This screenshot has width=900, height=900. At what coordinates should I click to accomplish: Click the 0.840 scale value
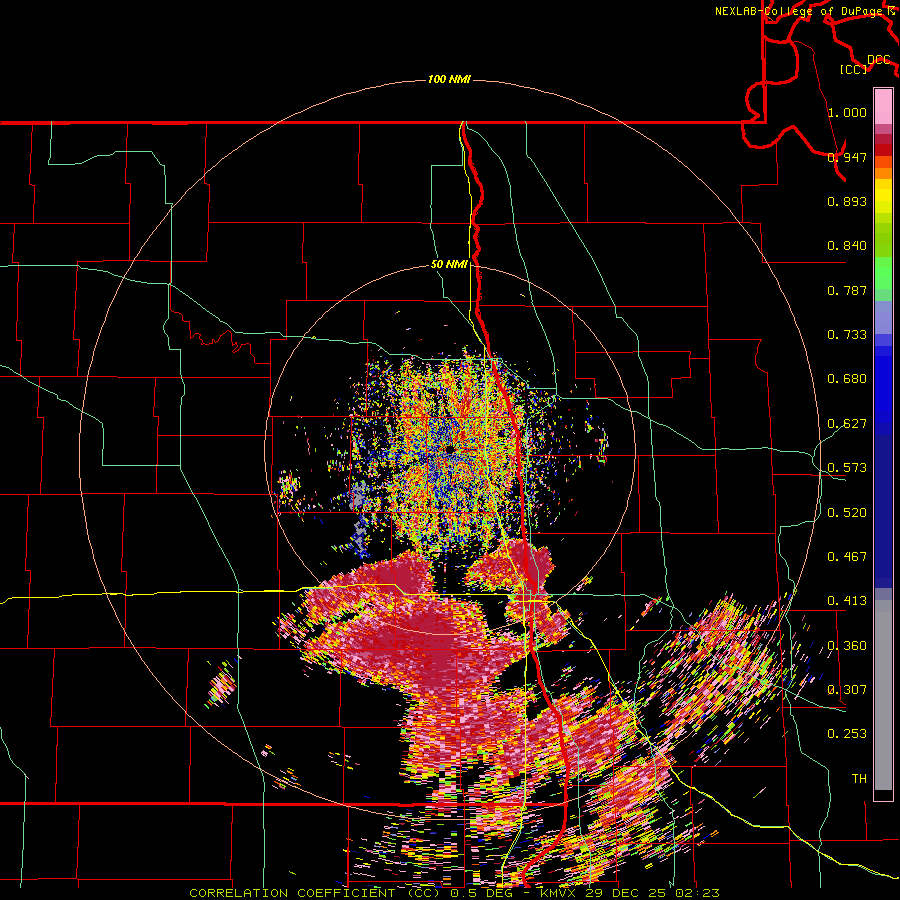pyautogui.click(x=847, y=246)
